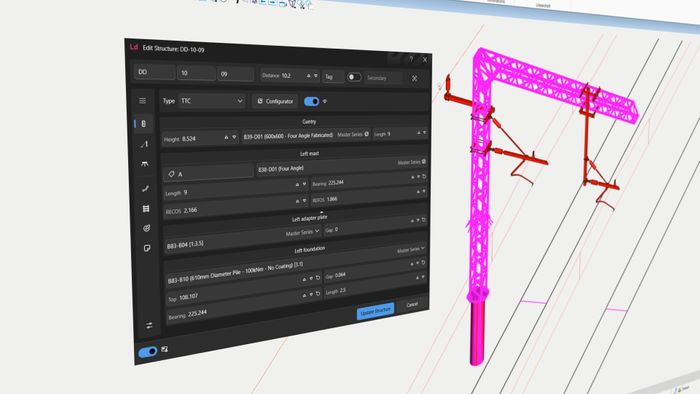Open the Type TTC dropdown
The height and width of the screenshot is (394, 700).
click(x=212, y=101)
